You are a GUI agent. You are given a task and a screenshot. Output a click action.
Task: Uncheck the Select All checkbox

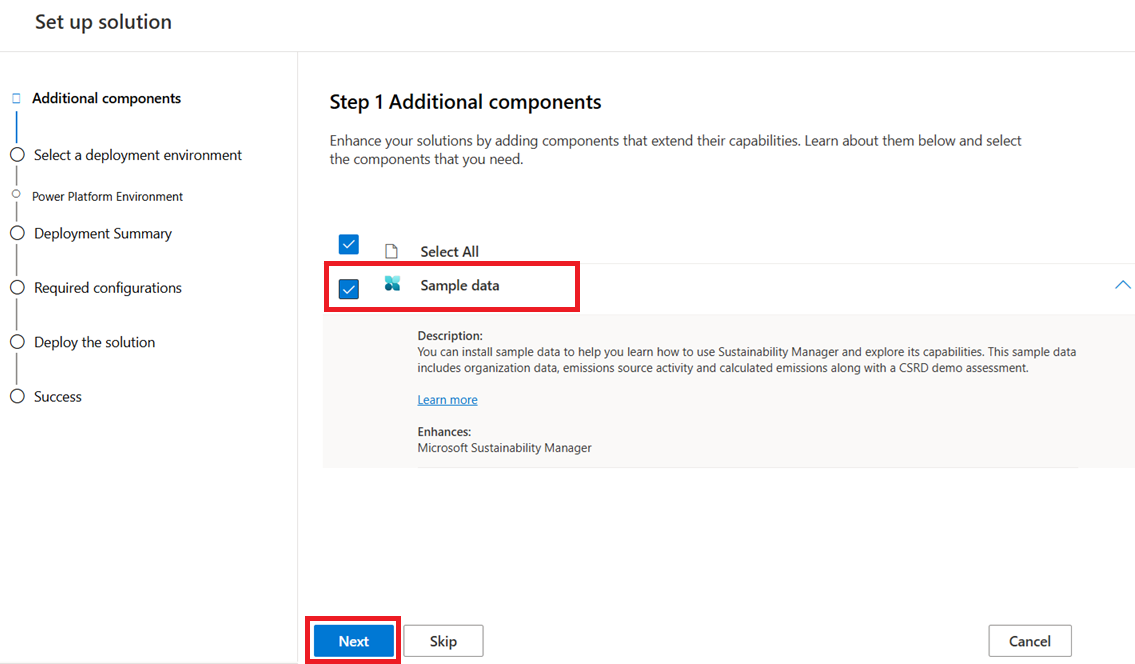pos(348,244)
